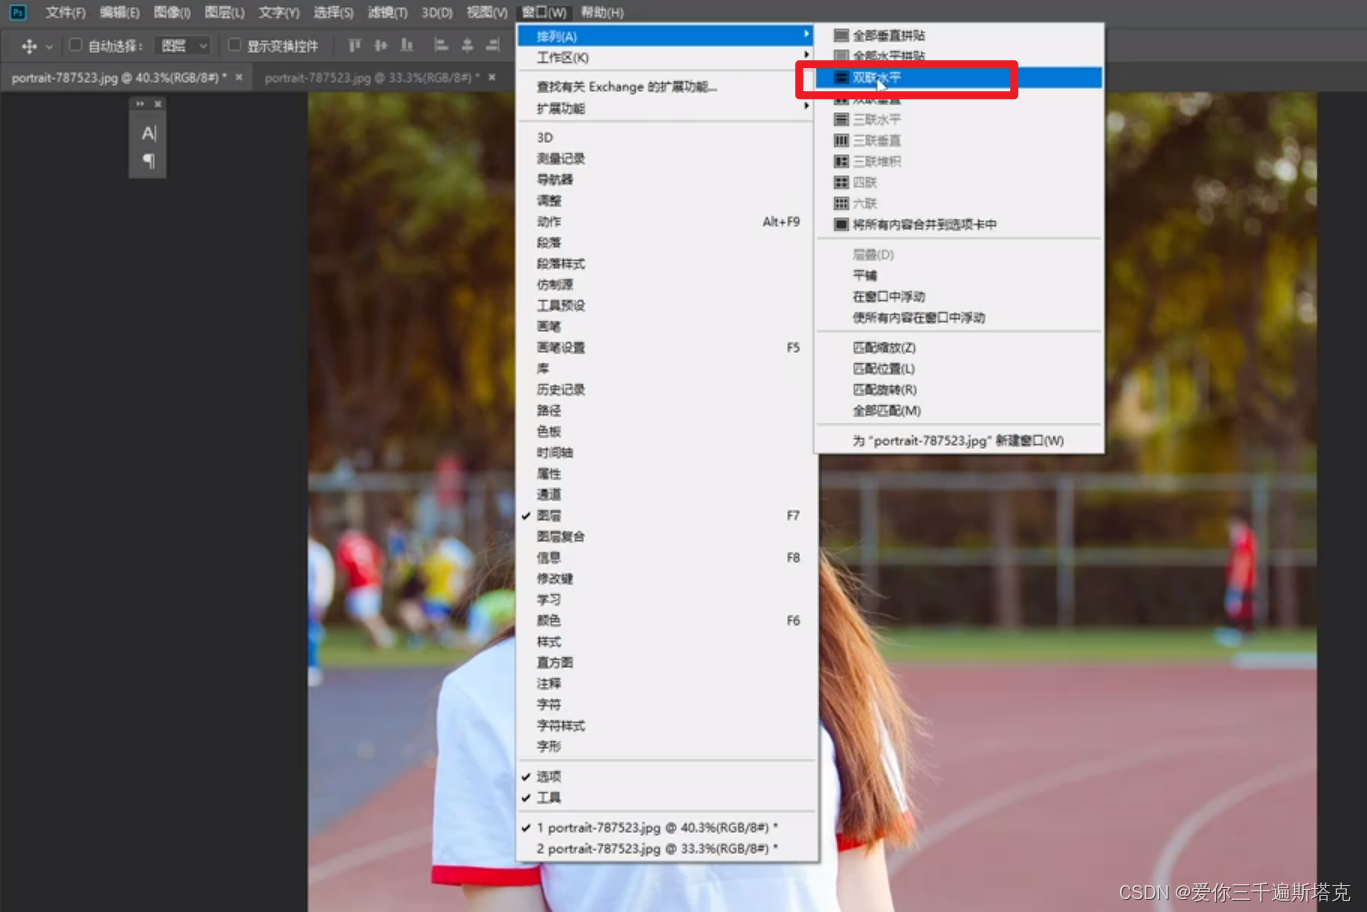This screenshot has width=1367, height=912.
Task: Open the 视图(V) menu
Action: click(487, 12)
